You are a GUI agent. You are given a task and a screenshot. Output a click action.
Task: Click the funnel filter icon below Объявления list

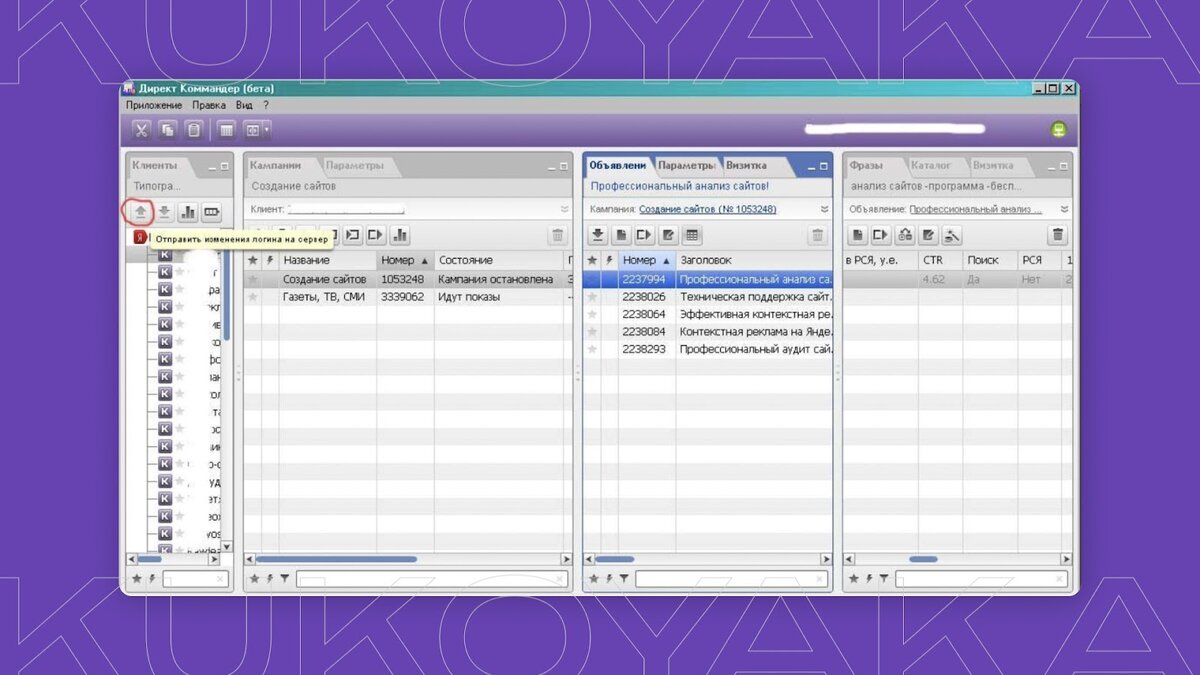pos(624,578)
